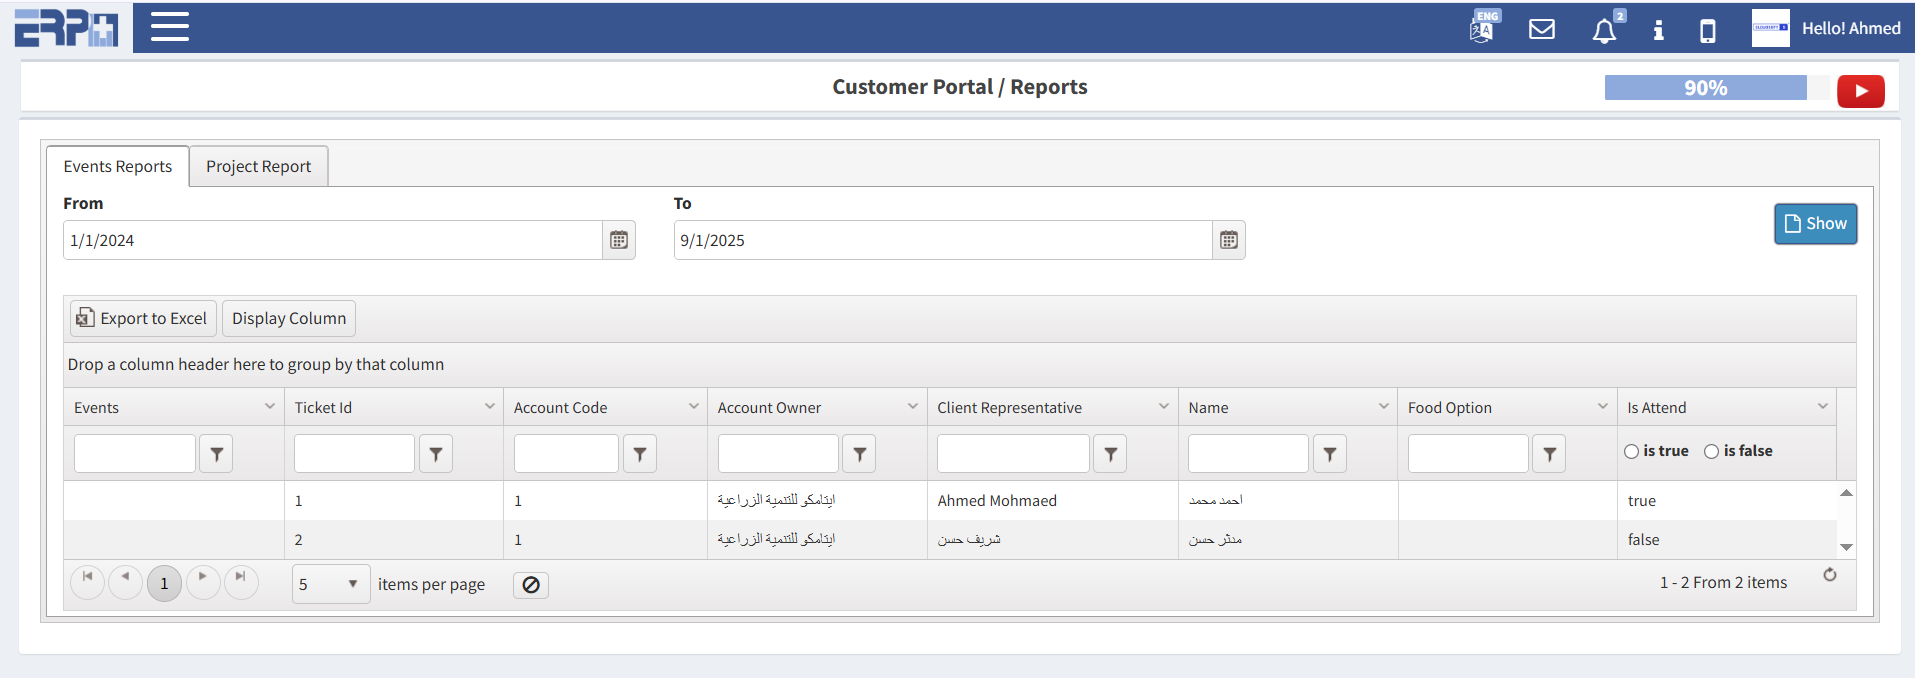
Task: Open the Account Owner column header menu
Action: coord(913,406)
